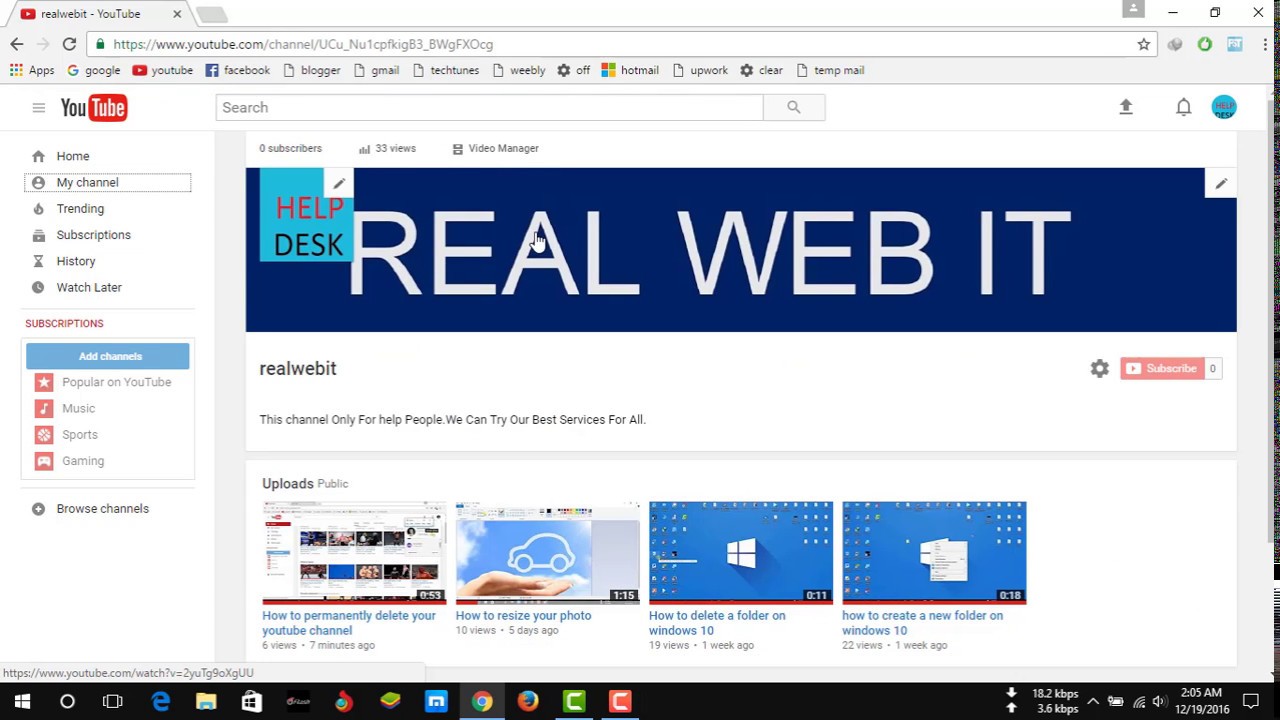Open the Action Center notification icon

pos(1251,702)
